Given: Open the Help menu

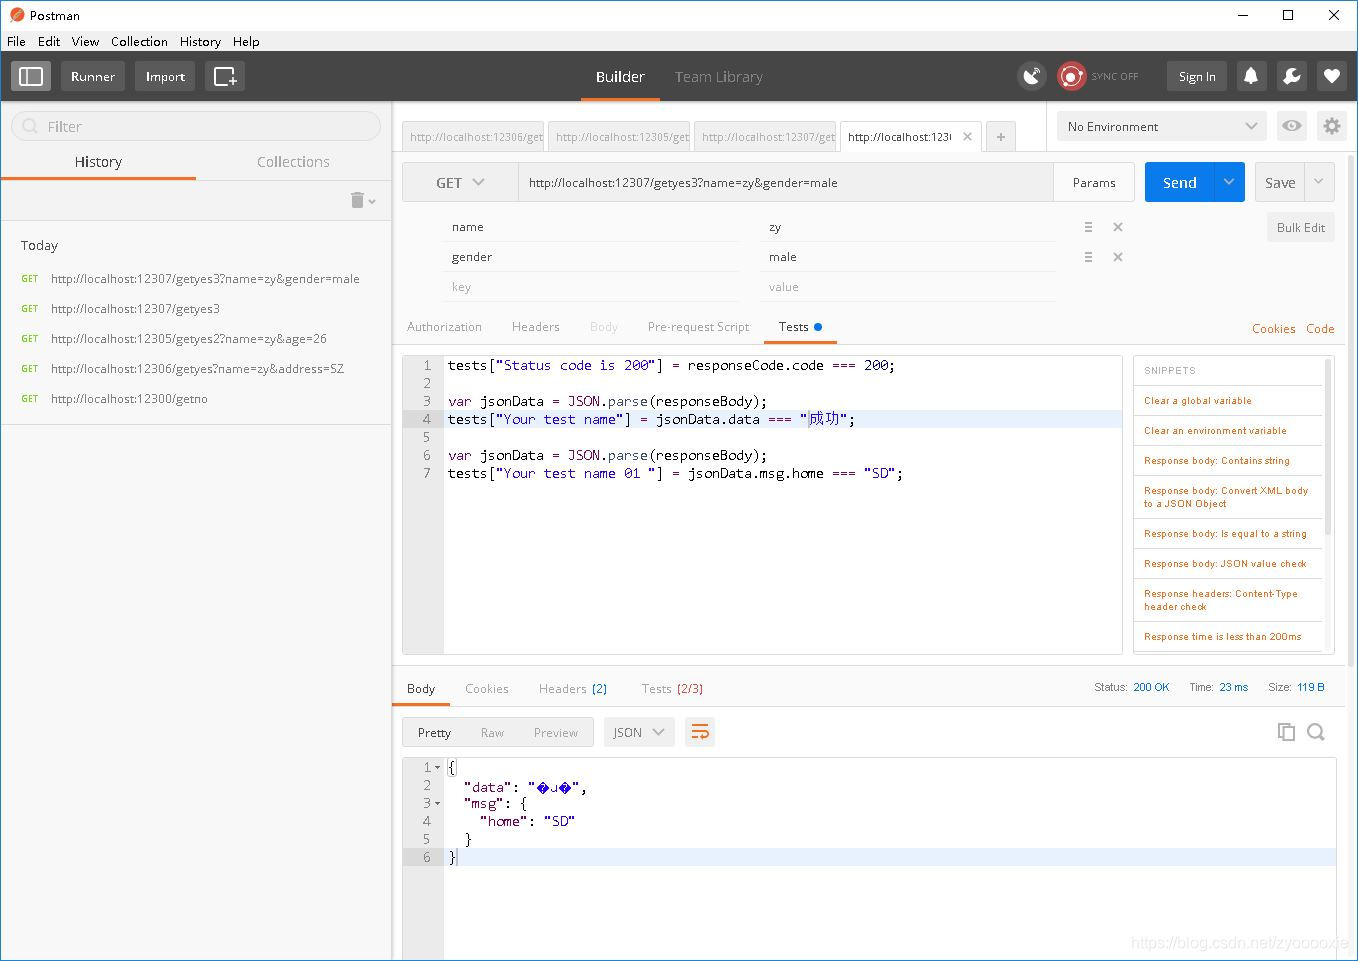Looking at the screenshot, I should pyautogui.click(x=246, y=41).
